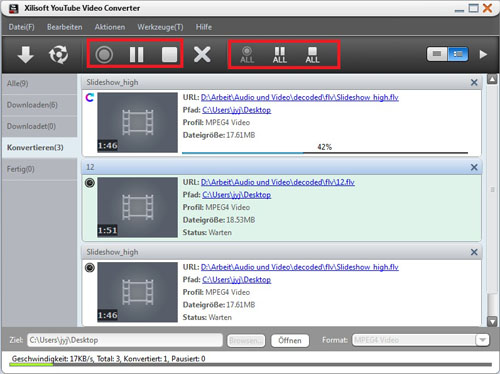Image resolution: width=500 pixels, height=374 pixels.
Task: Open the Bearbeiten menu
Action: (65, 27)
